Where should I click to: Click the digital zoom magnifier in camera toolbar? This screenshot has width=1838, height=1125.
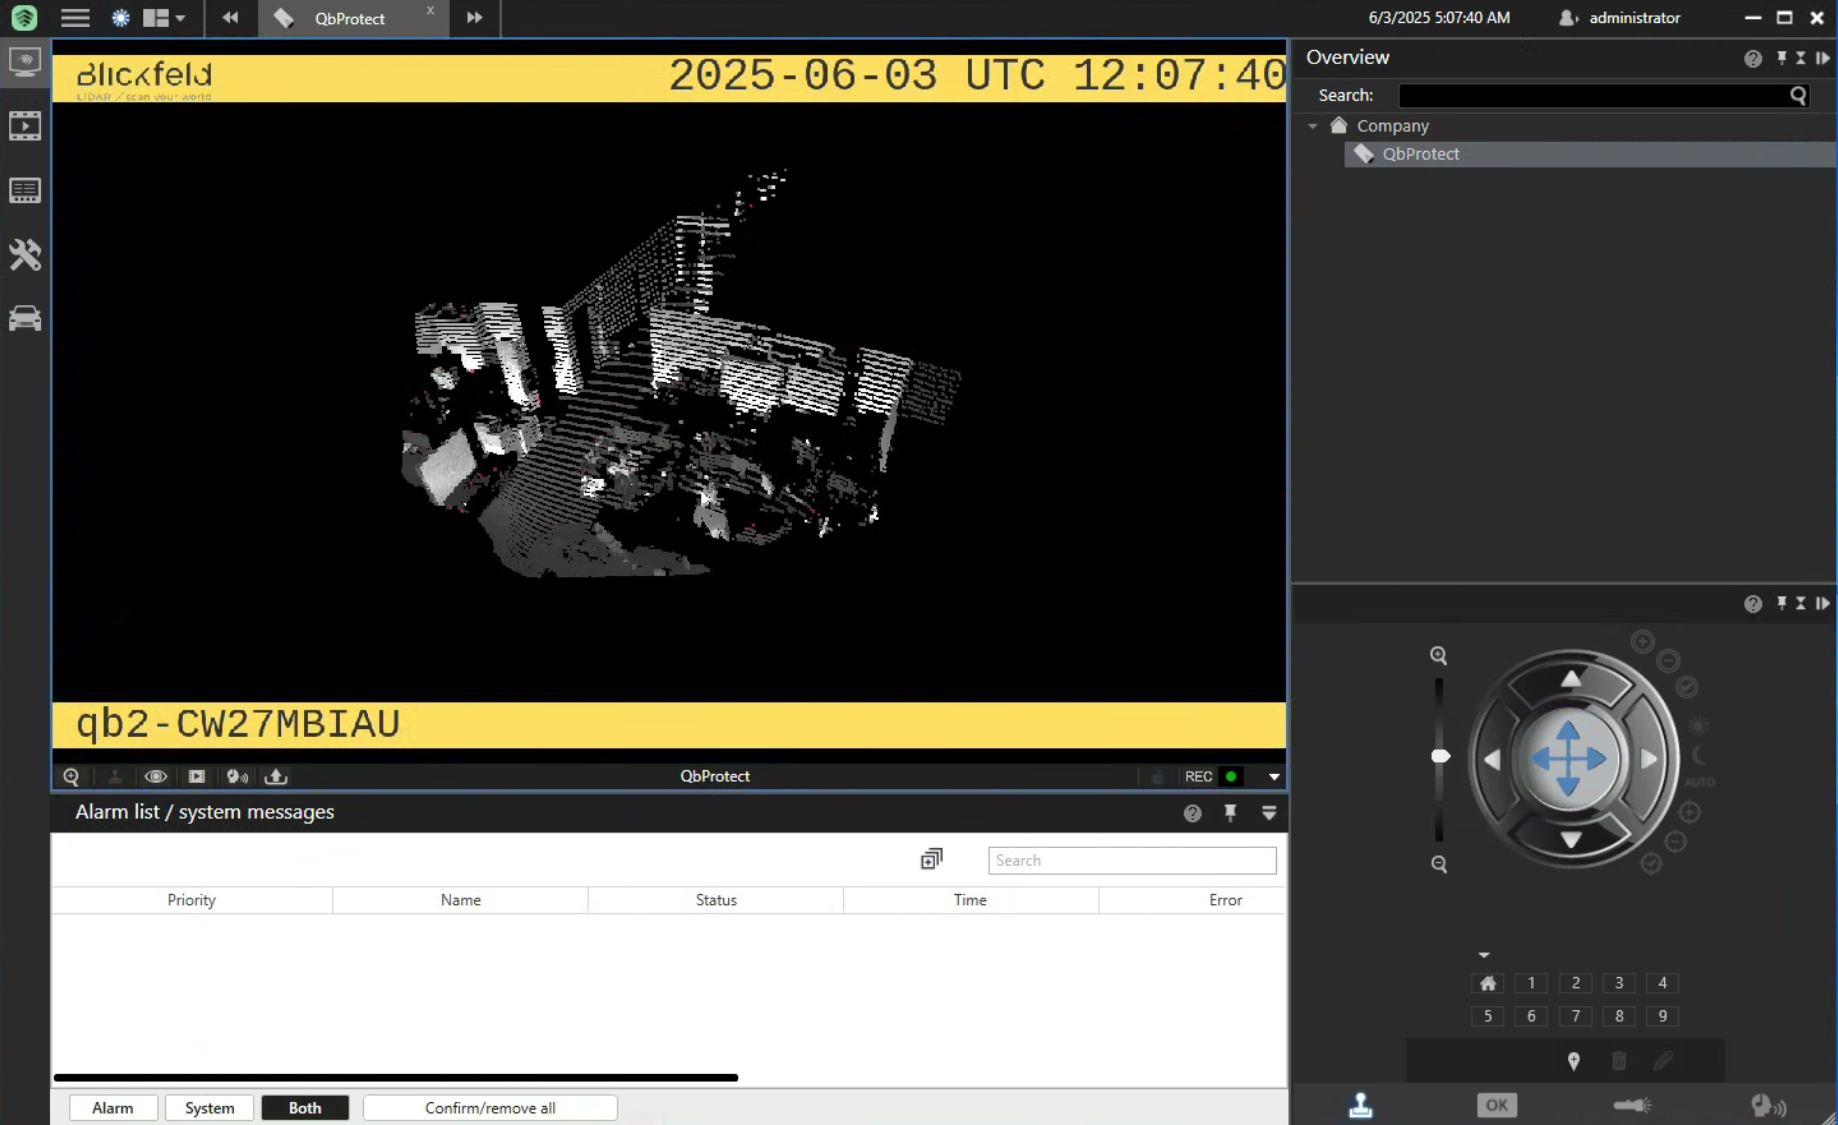71,776
